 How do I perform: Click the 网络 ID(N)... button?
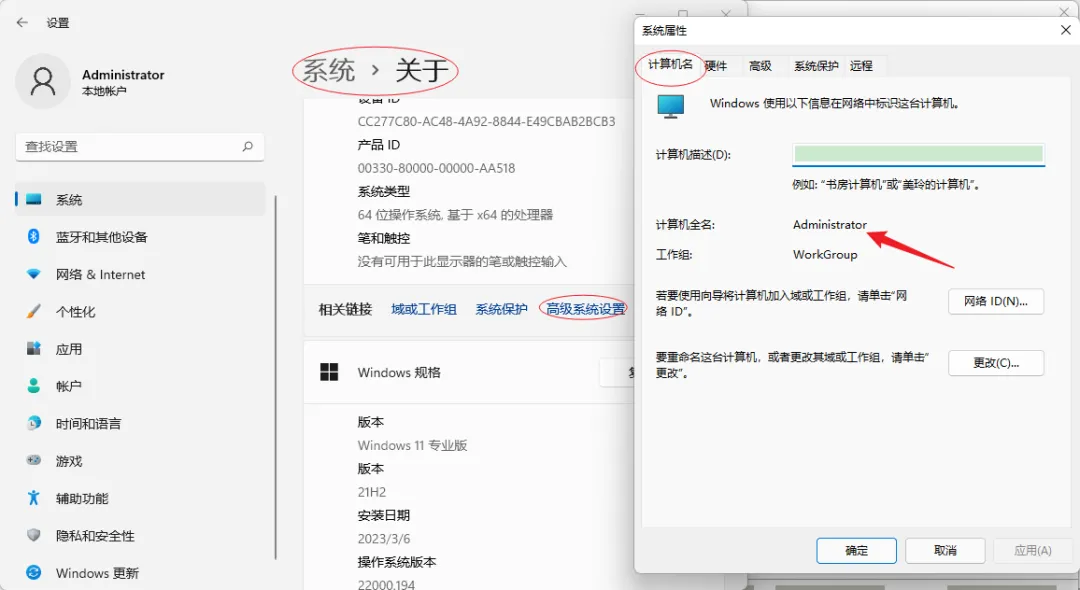point(996,302)
